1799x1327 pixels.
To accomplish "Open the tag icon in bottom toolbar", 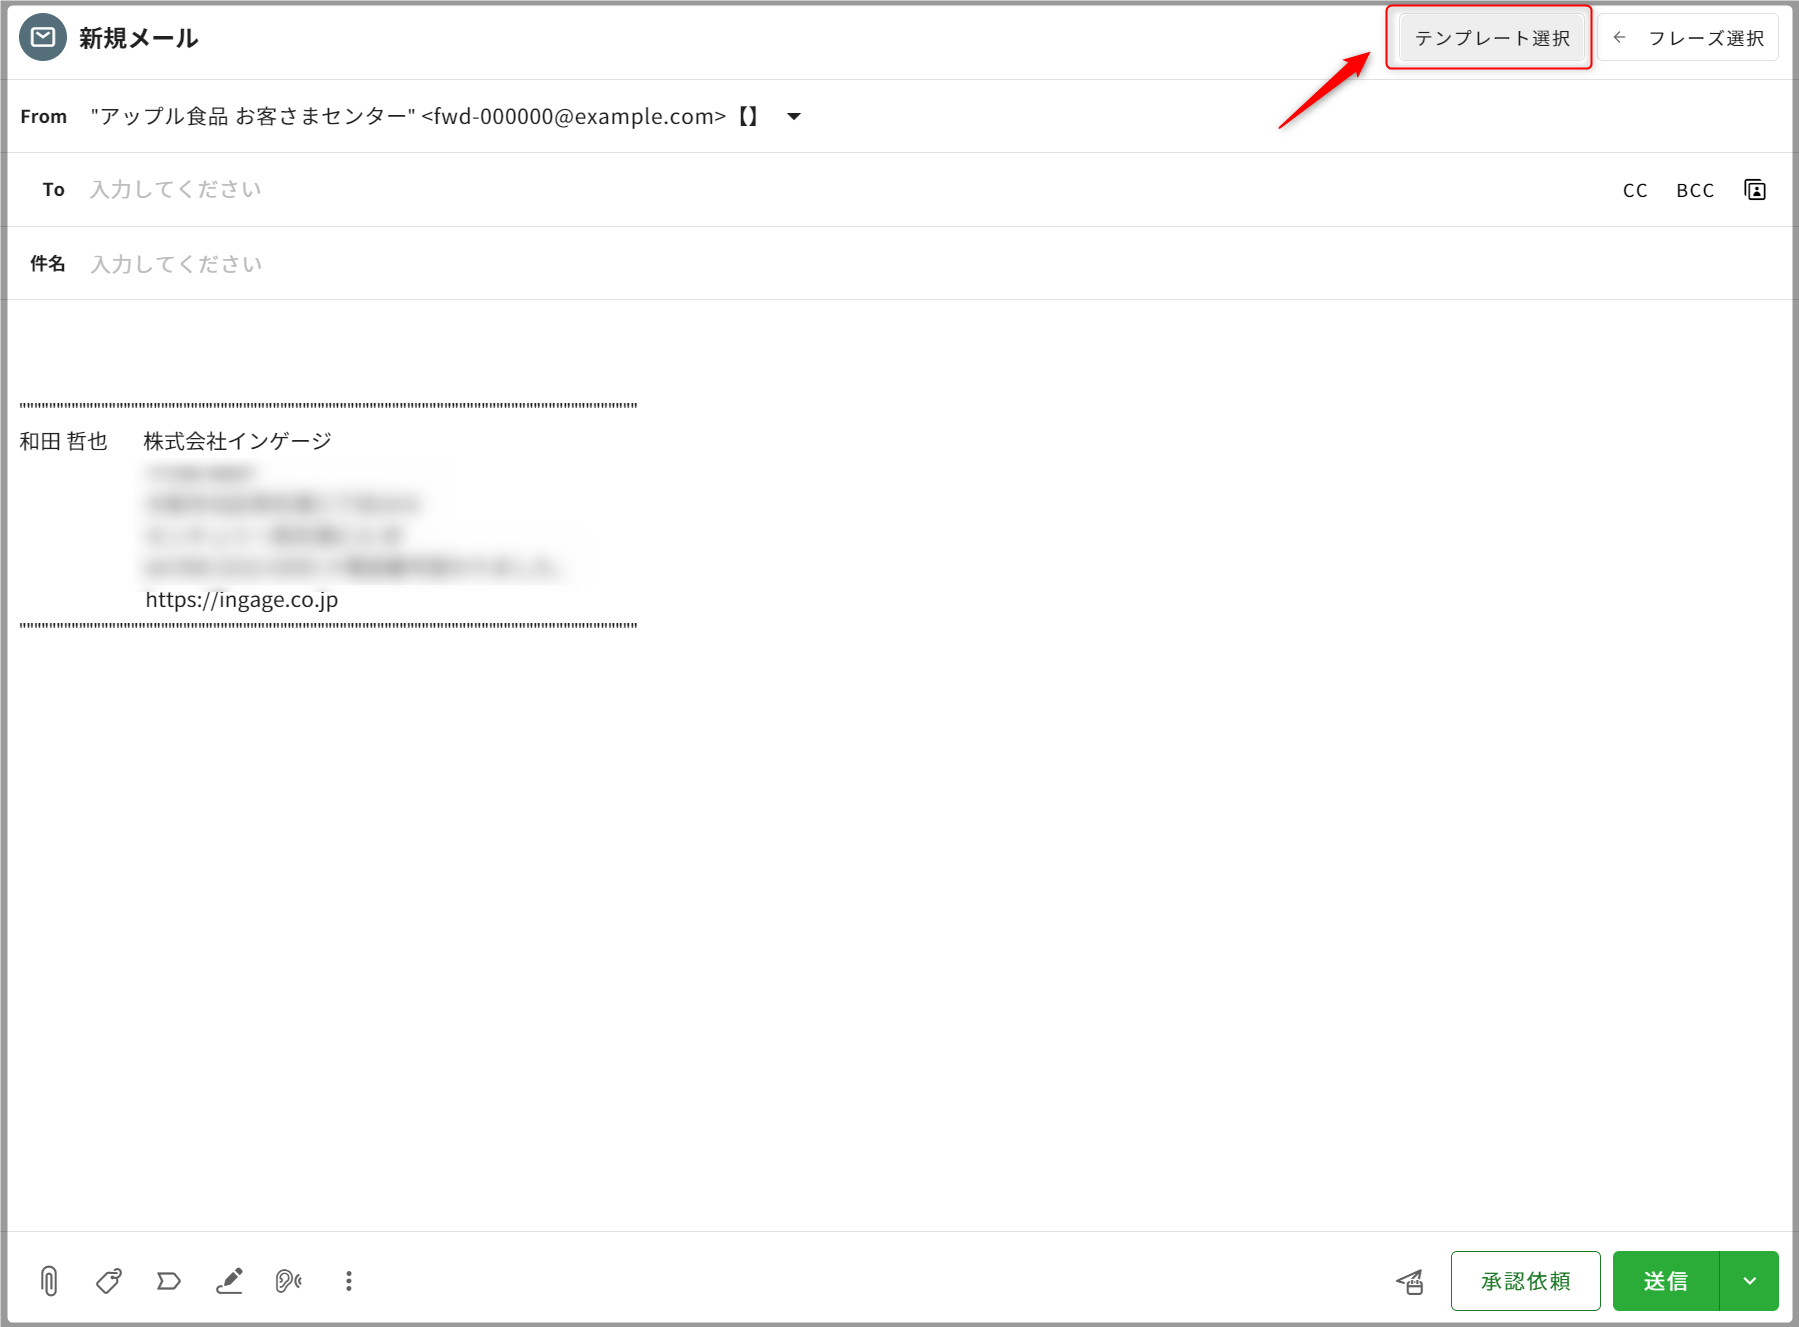I will coord(109,1281).
